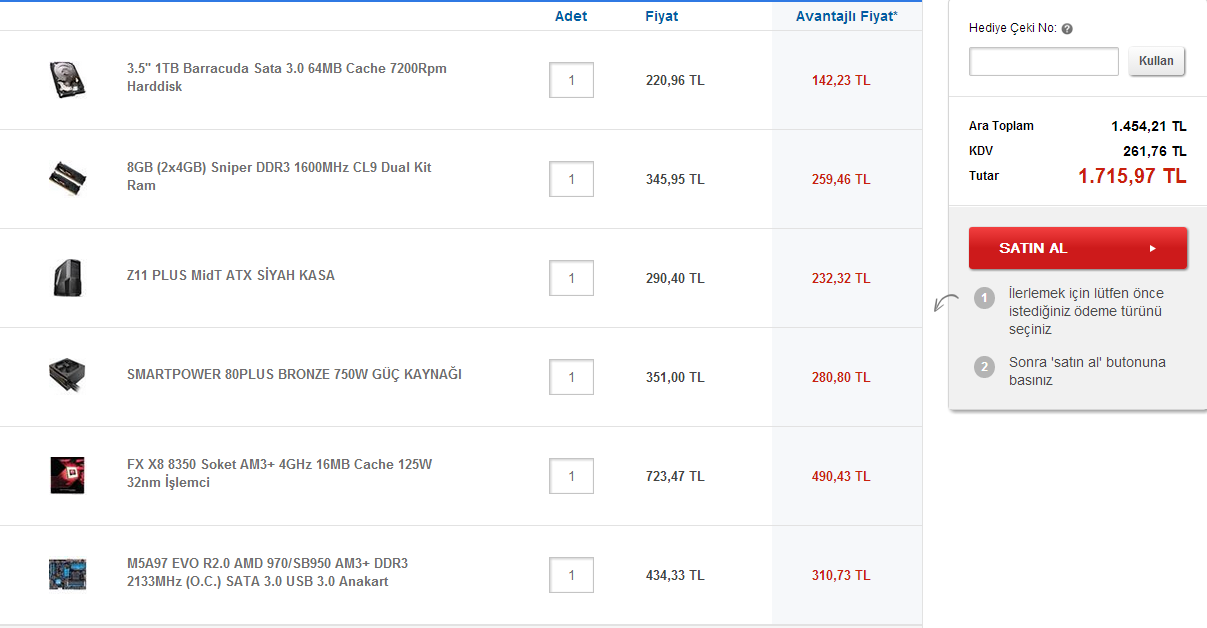The width and height of the screenshot is (1207, 628).
Task: Click the advantage price 310,73 TL
Action: (x=841, y=575)
